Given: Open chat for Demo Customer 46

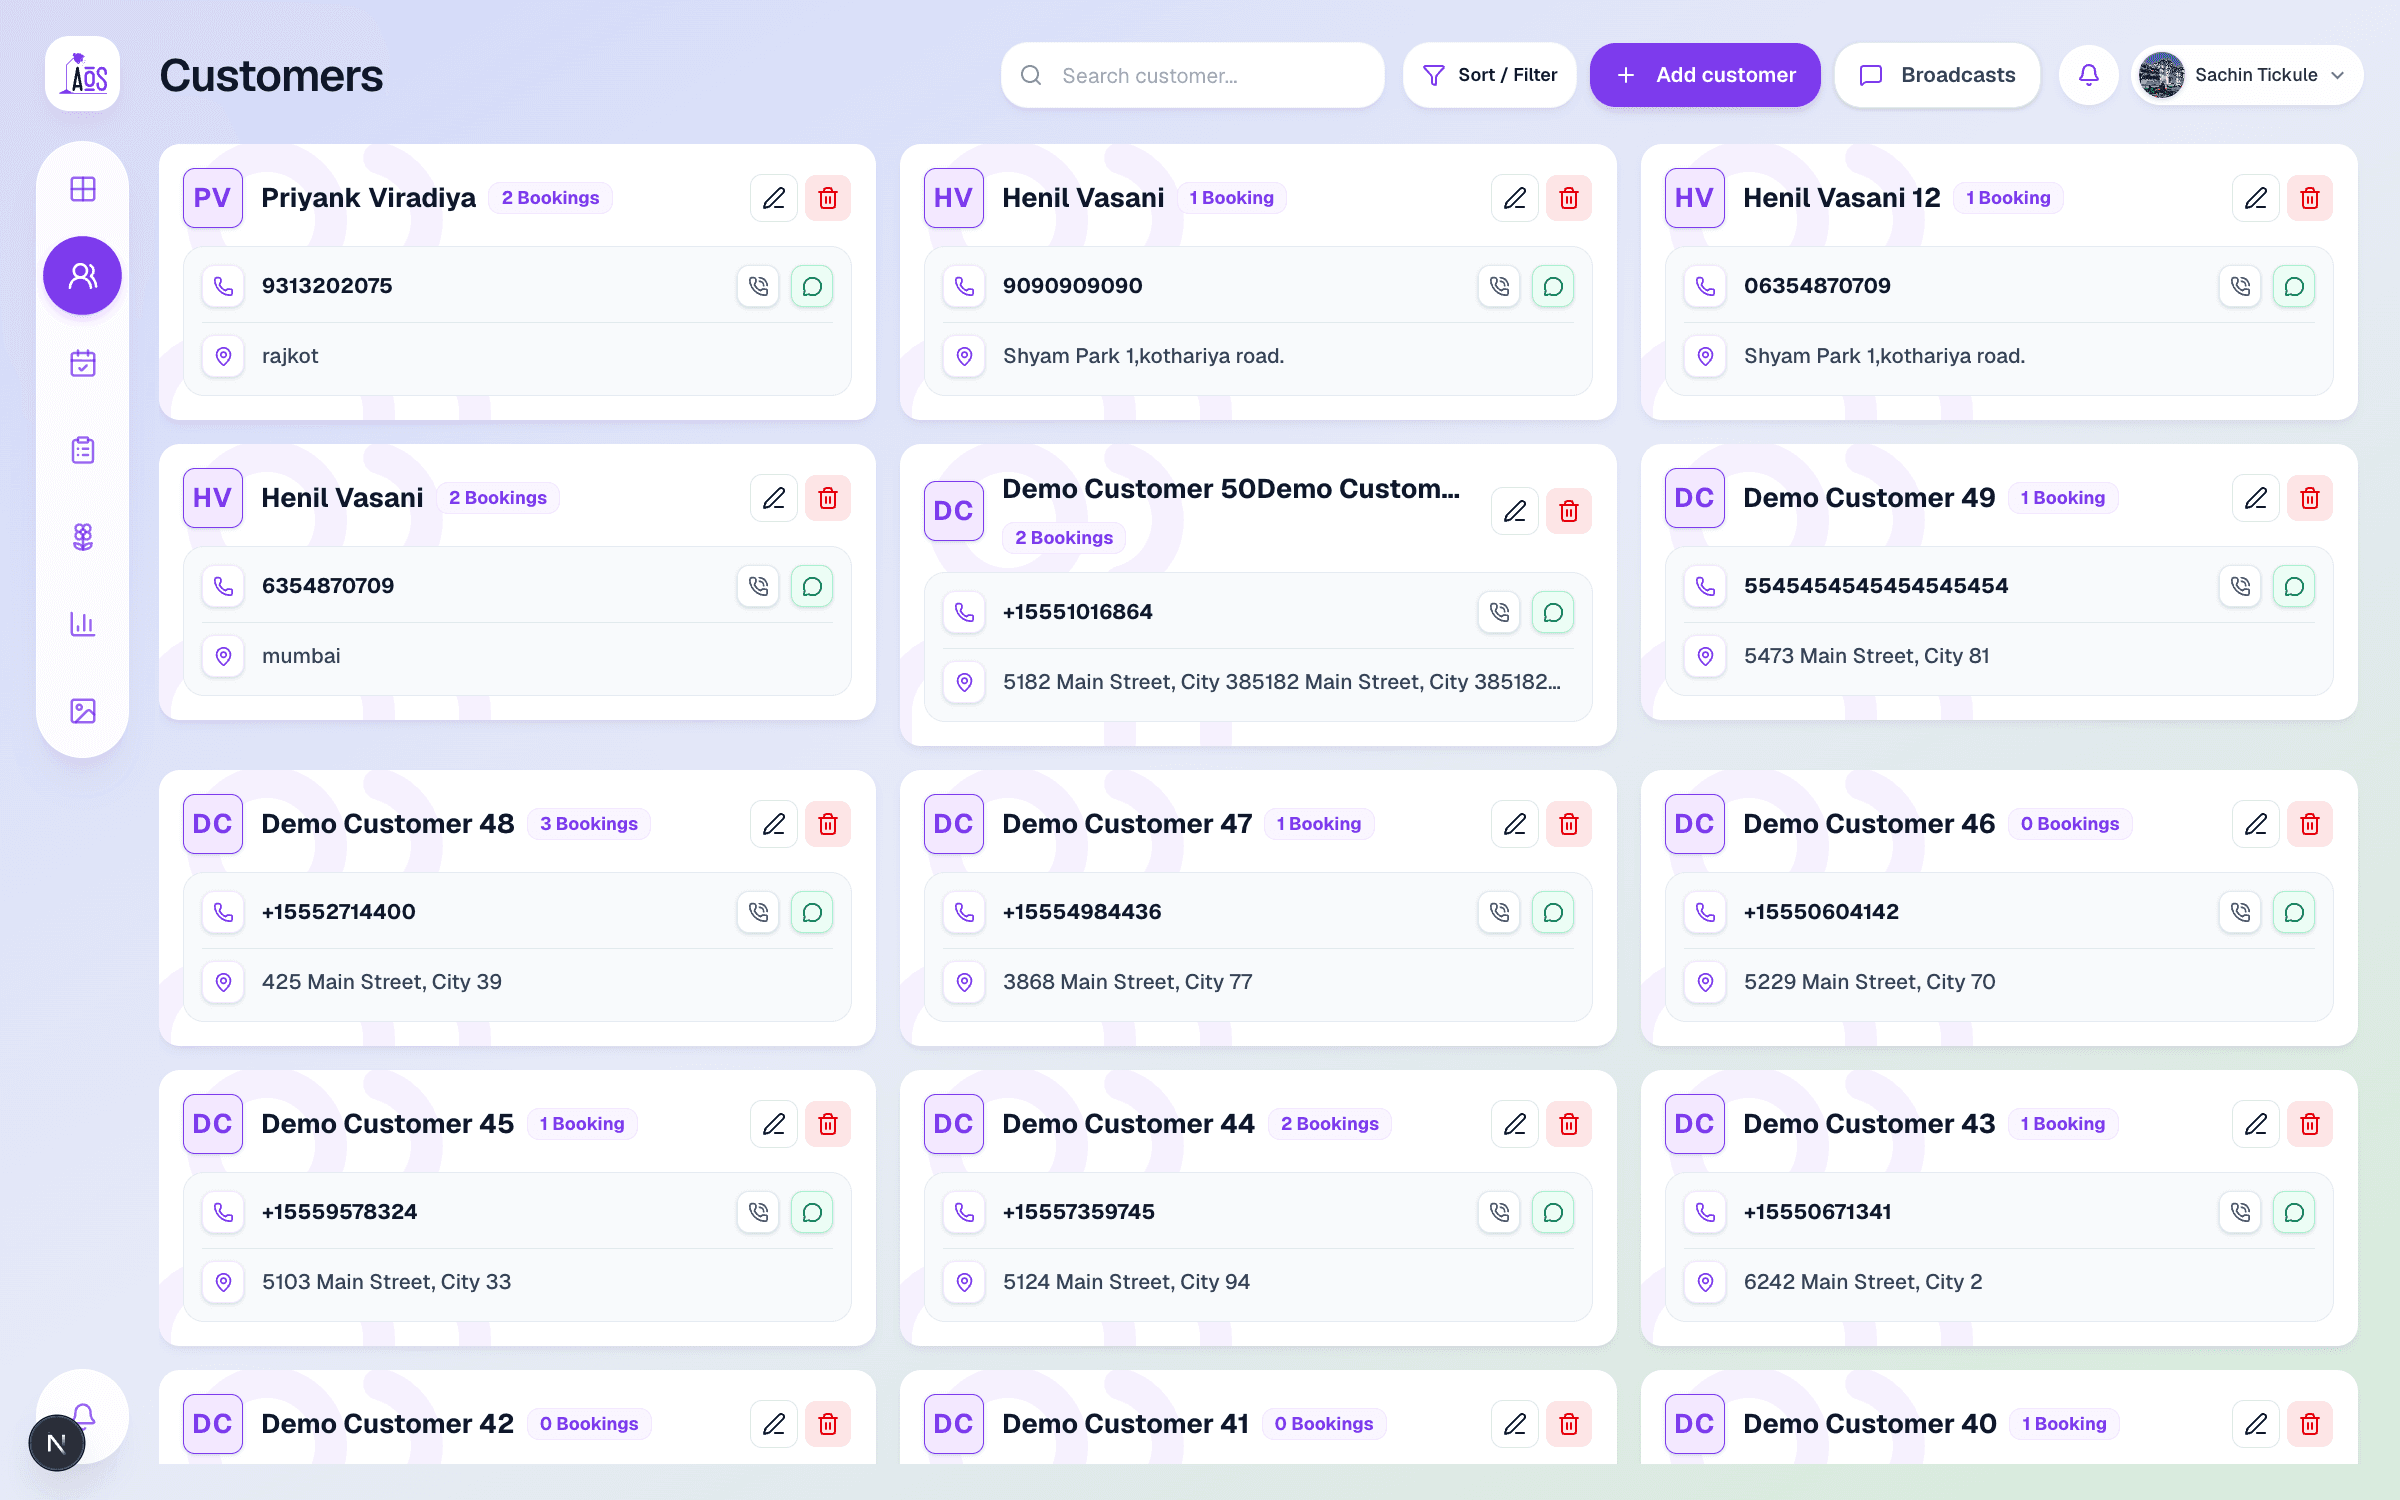Looking at the screenshot, I should click(x=2294, y=912).
